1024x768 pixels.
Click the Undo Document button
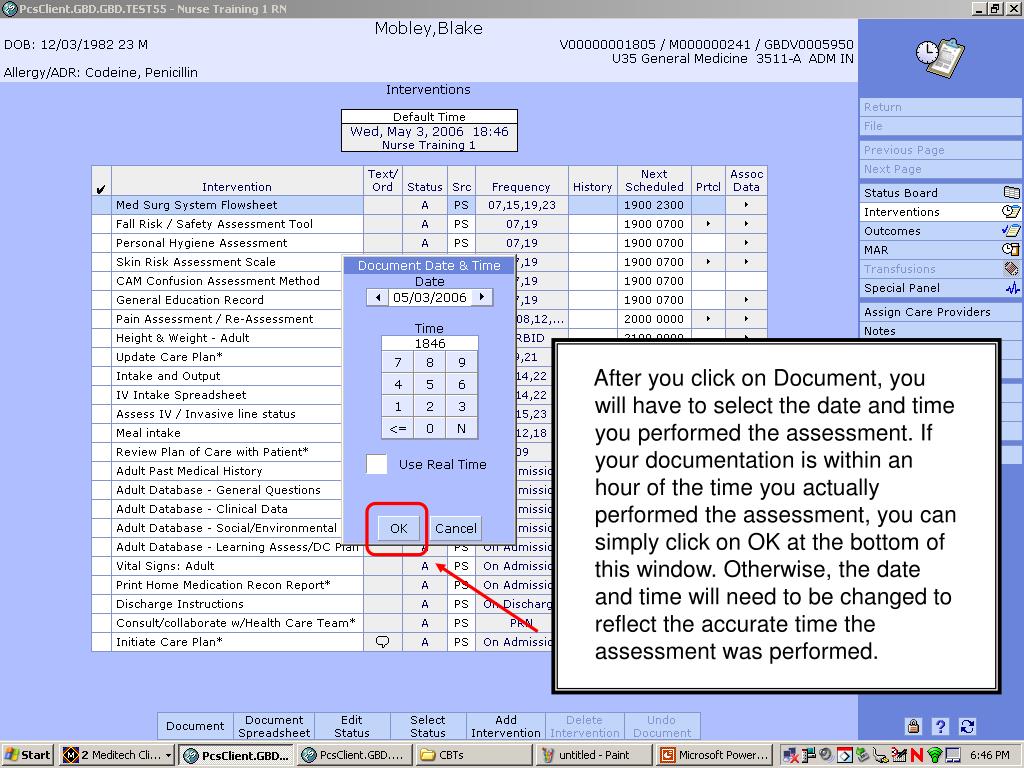pos(662,726)
